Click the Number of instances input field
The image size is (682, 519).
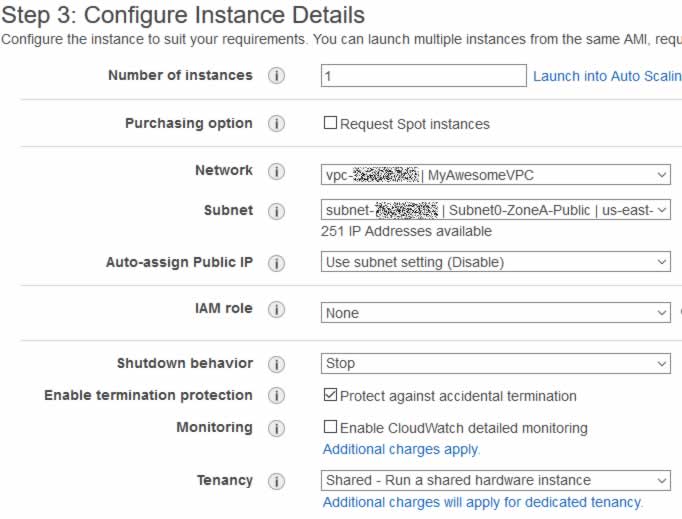point(424,76)
